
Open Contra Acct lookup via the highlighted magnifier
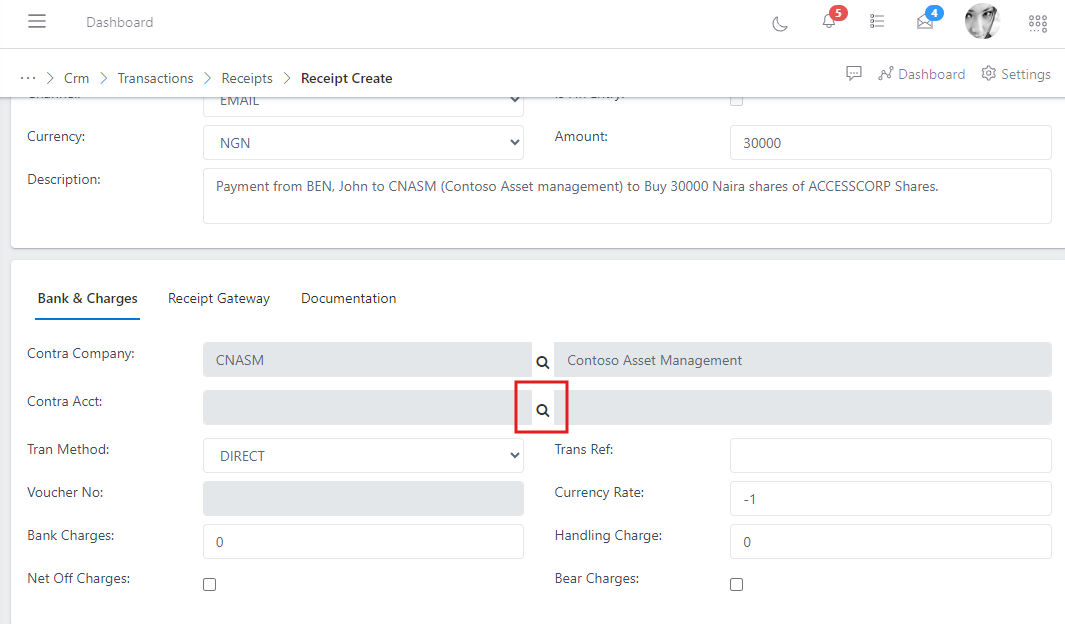click(x=542, y=409)
